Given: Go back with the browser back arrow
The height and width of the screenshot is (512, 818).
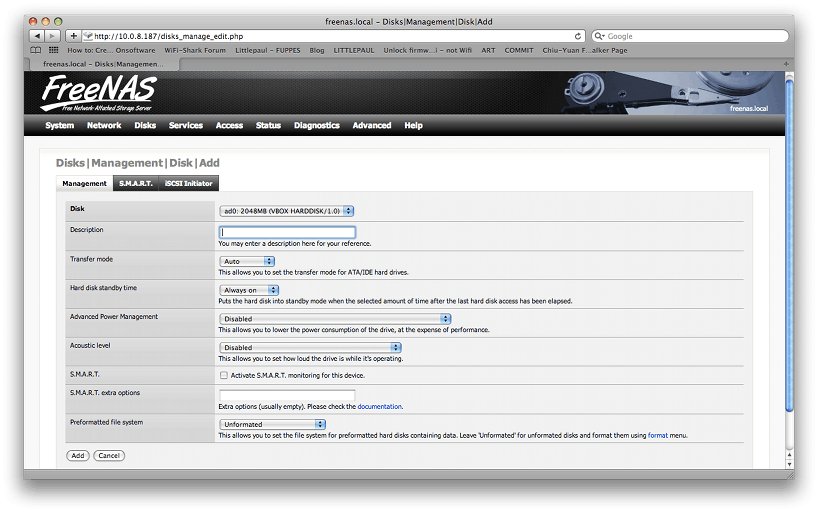Looking at the screenshot, I should tap(37, 36).
